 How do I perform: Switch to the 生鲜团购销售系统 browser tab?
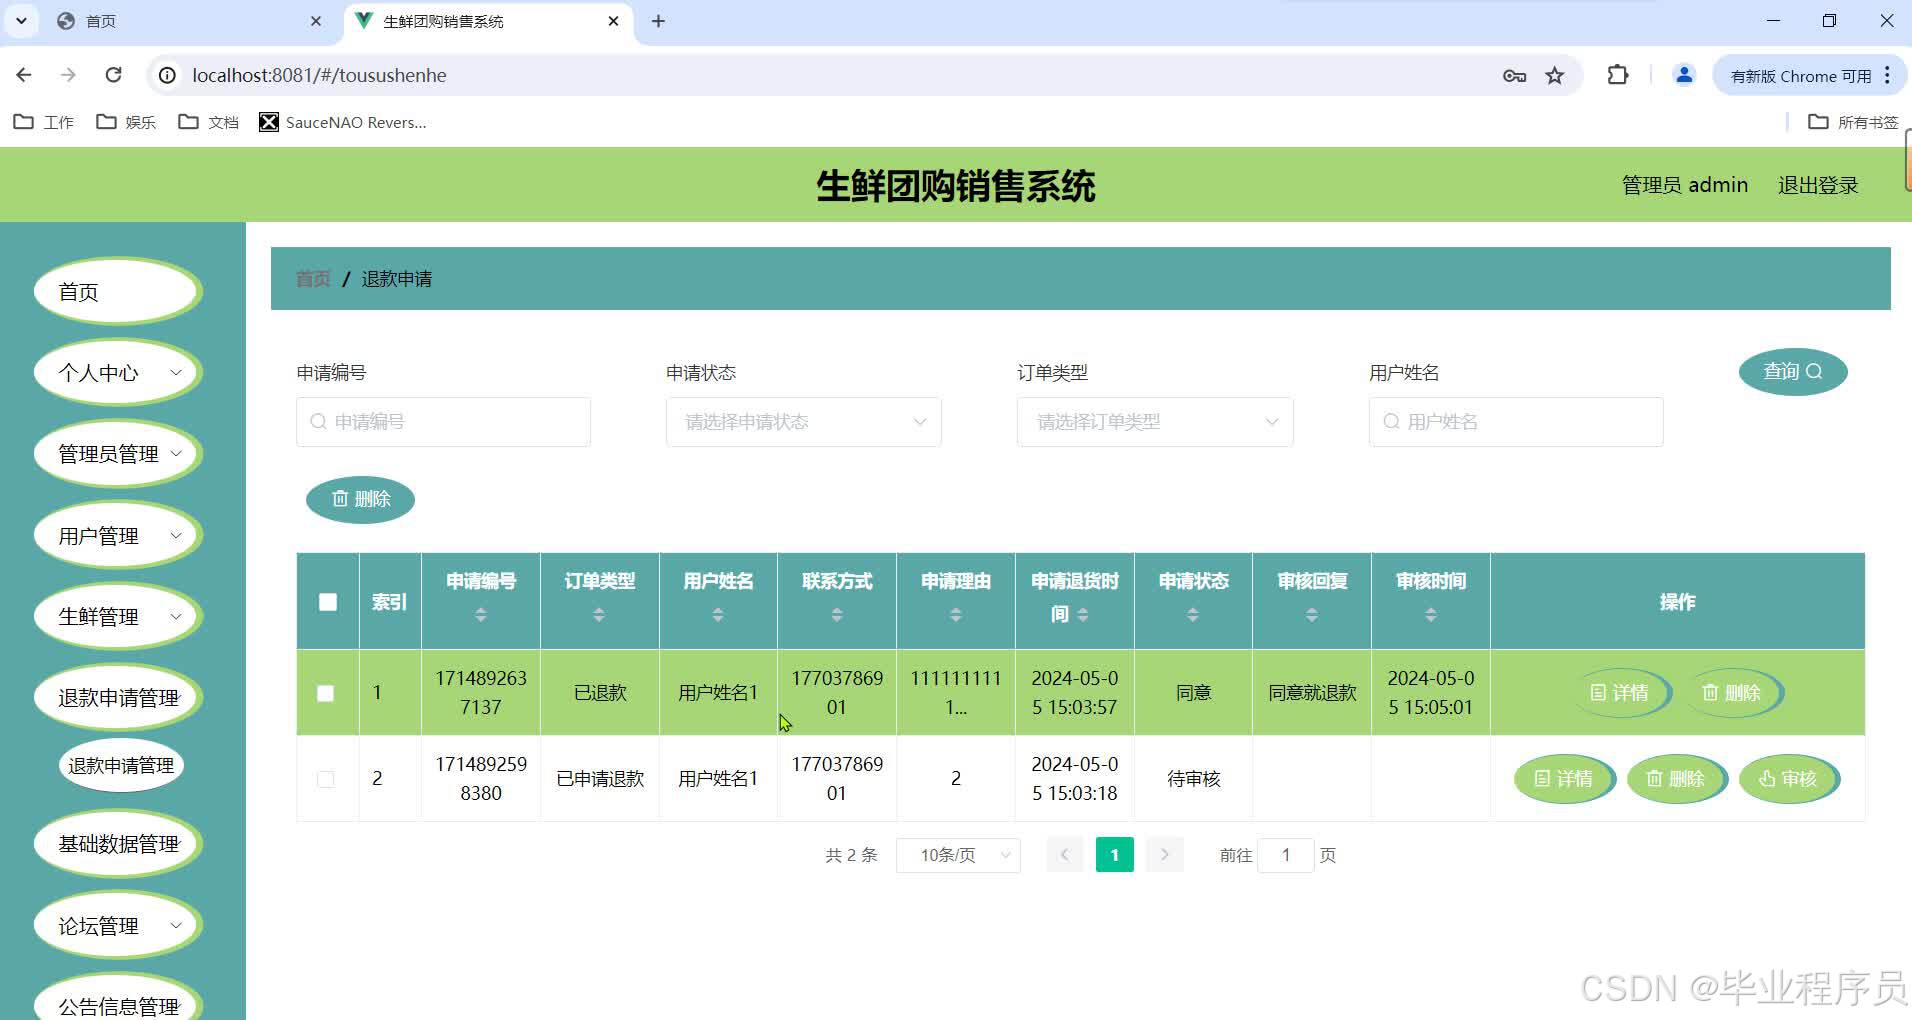click(488, 21)
